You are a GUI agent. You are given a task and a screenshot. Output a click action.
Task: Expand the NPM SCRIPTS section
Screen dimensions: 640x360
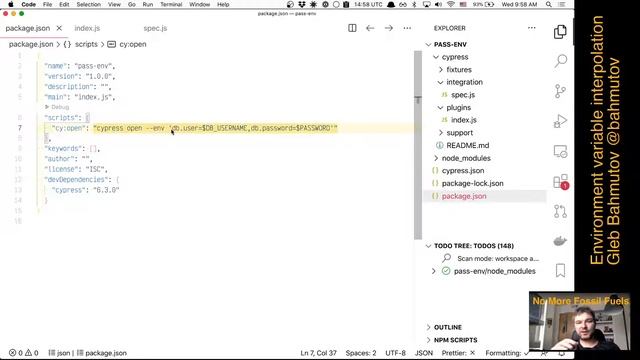point(428,340)
